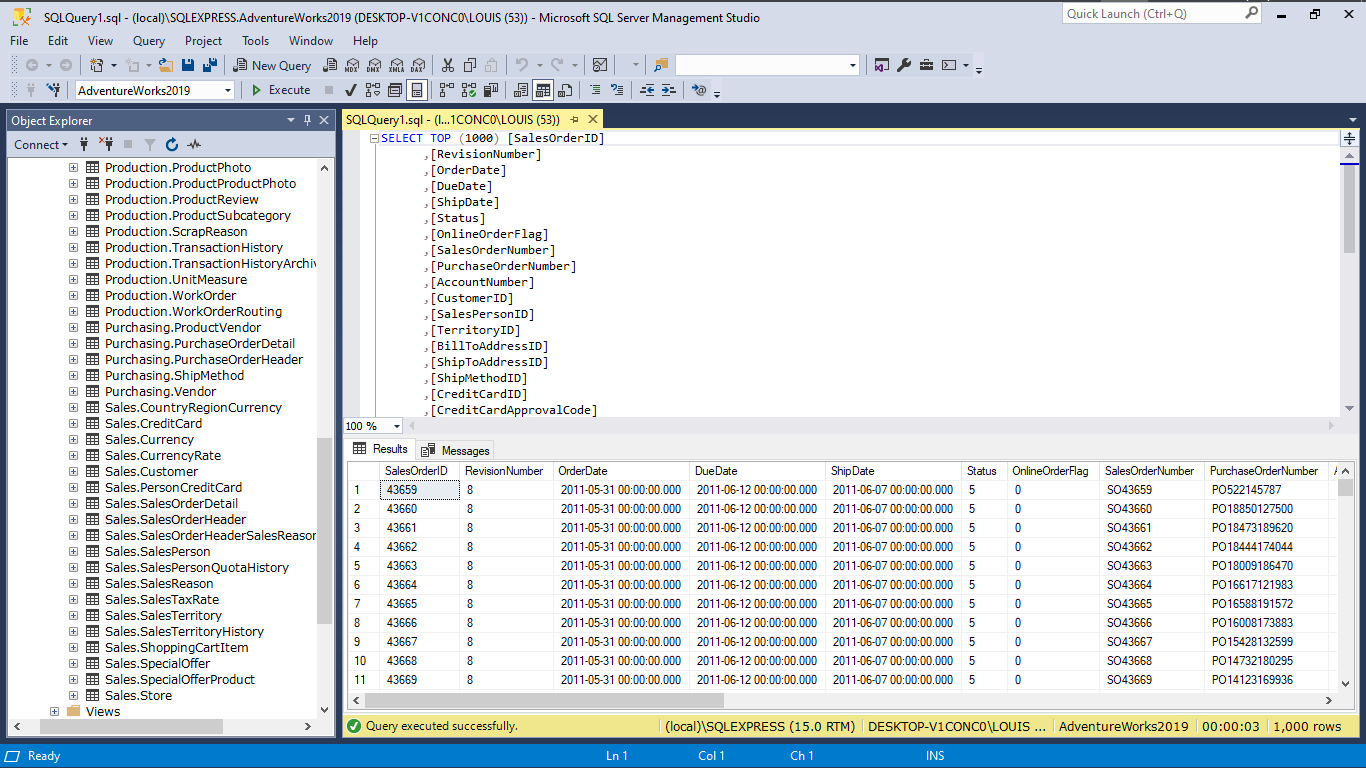Viewport: 1366px width, 768px height.
Task: Close the SQLQuery1.sql tab
Action: click(593, 119)
